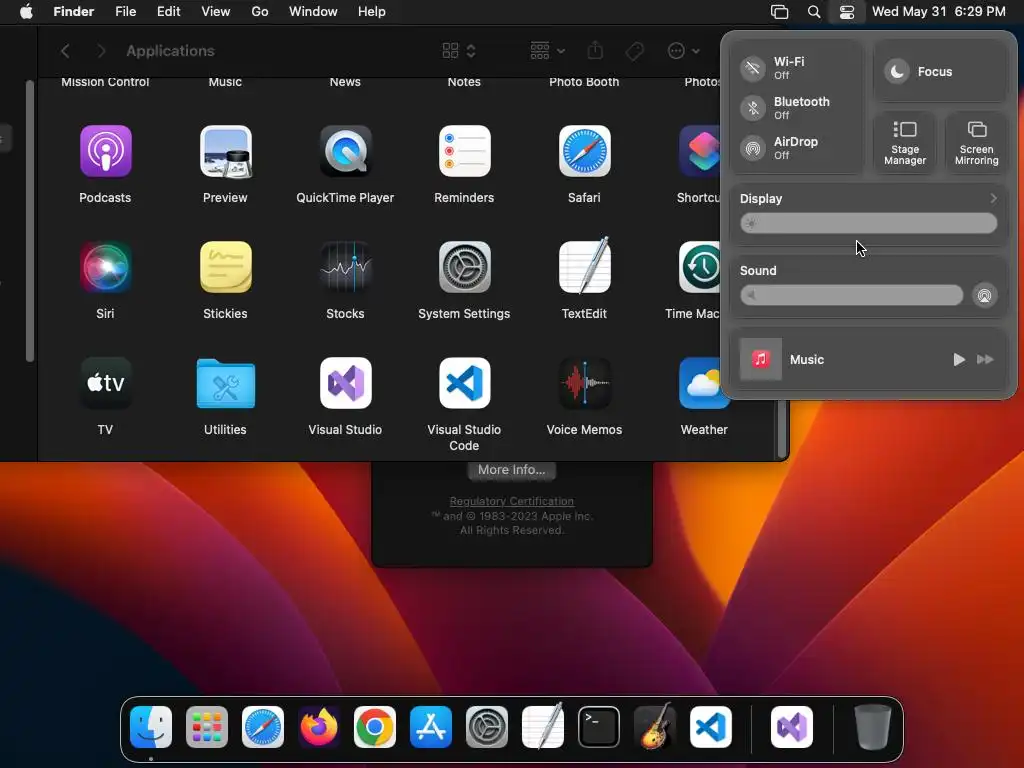Expand the Display settings chevron
The width and height of the screenshot is (1024, 768).
(993, 198)
